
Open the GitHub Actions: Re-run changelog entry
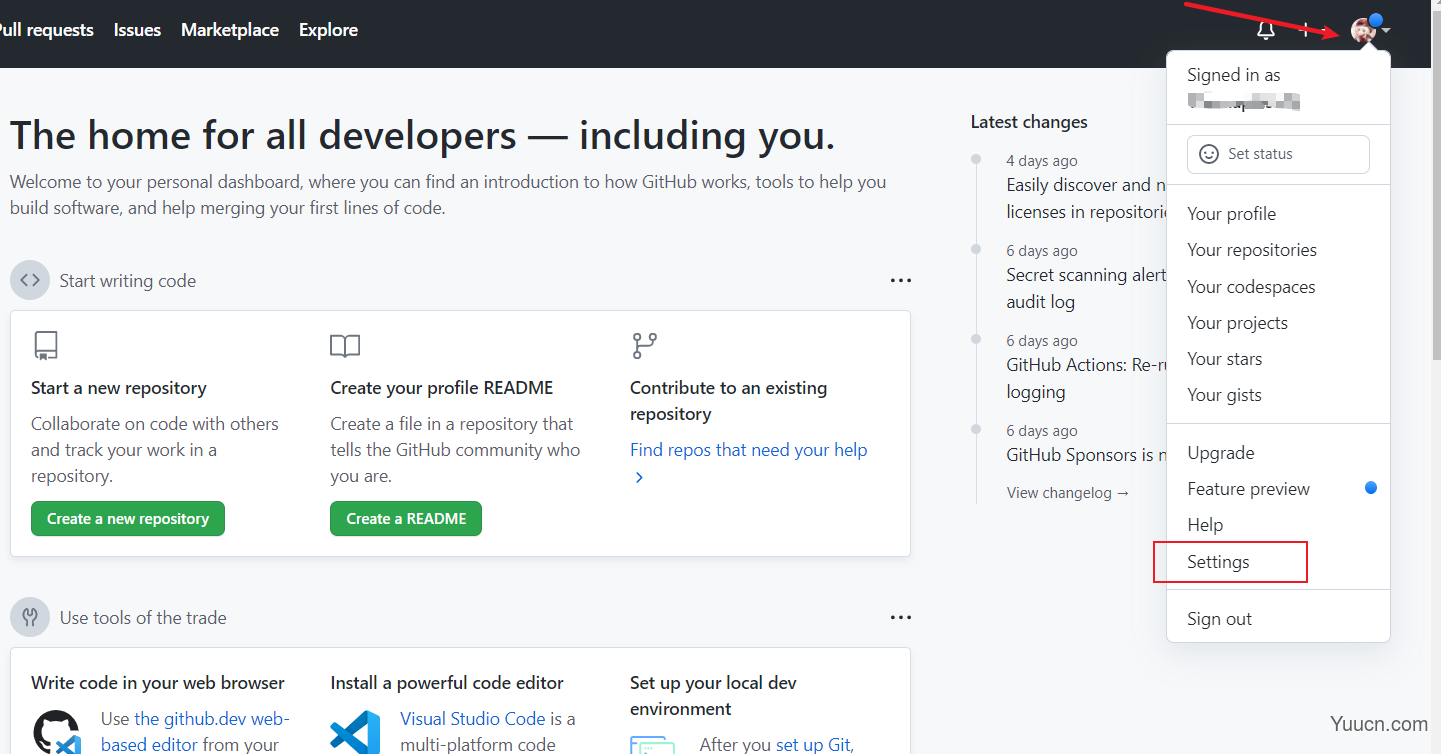(1086, 378)
